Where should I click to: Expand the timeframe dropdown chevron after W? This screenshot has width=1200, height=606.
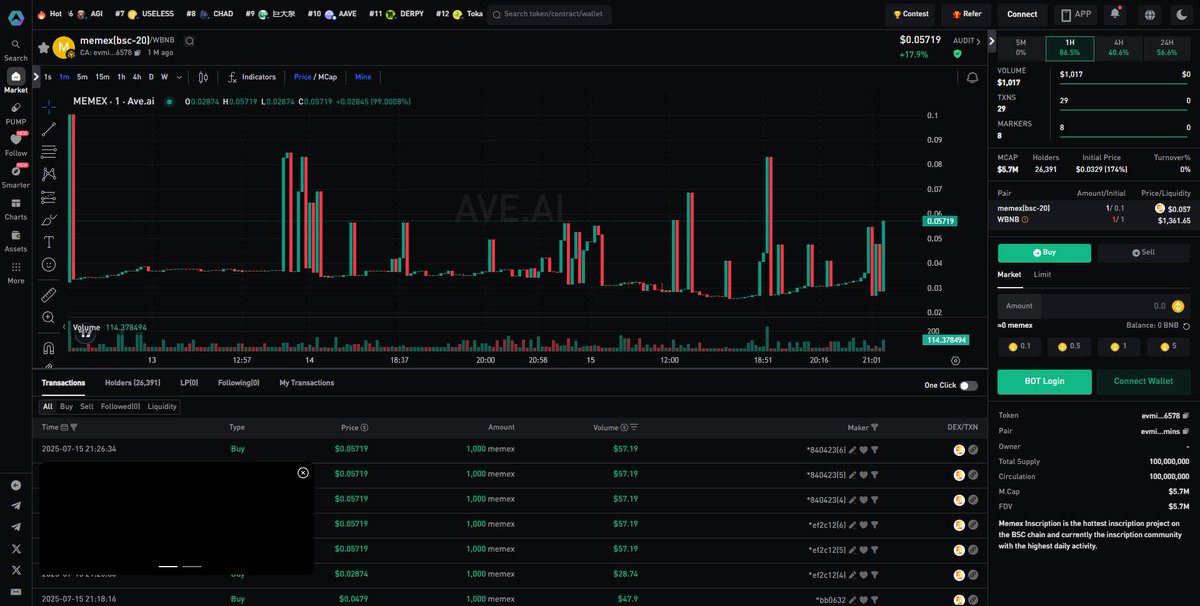pos(180,77)
